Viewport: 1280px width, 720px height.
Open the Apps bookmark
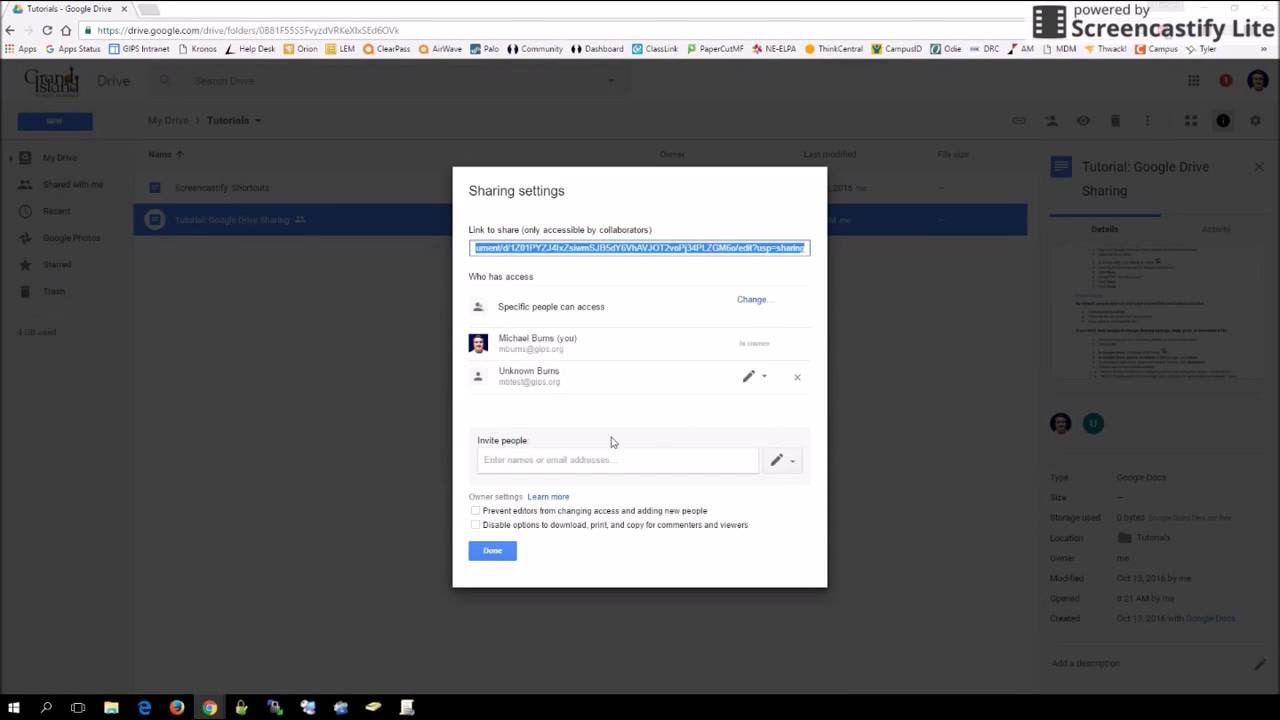(20, 49)
